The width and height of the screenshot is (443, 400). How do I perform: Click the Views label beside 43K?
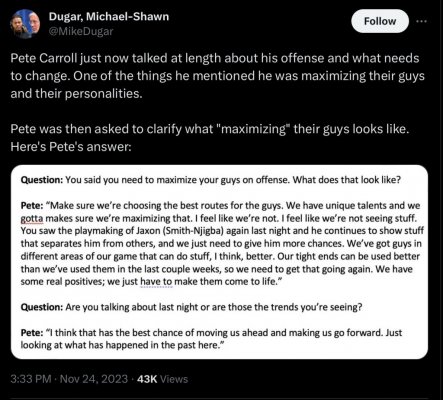point(174,379)
